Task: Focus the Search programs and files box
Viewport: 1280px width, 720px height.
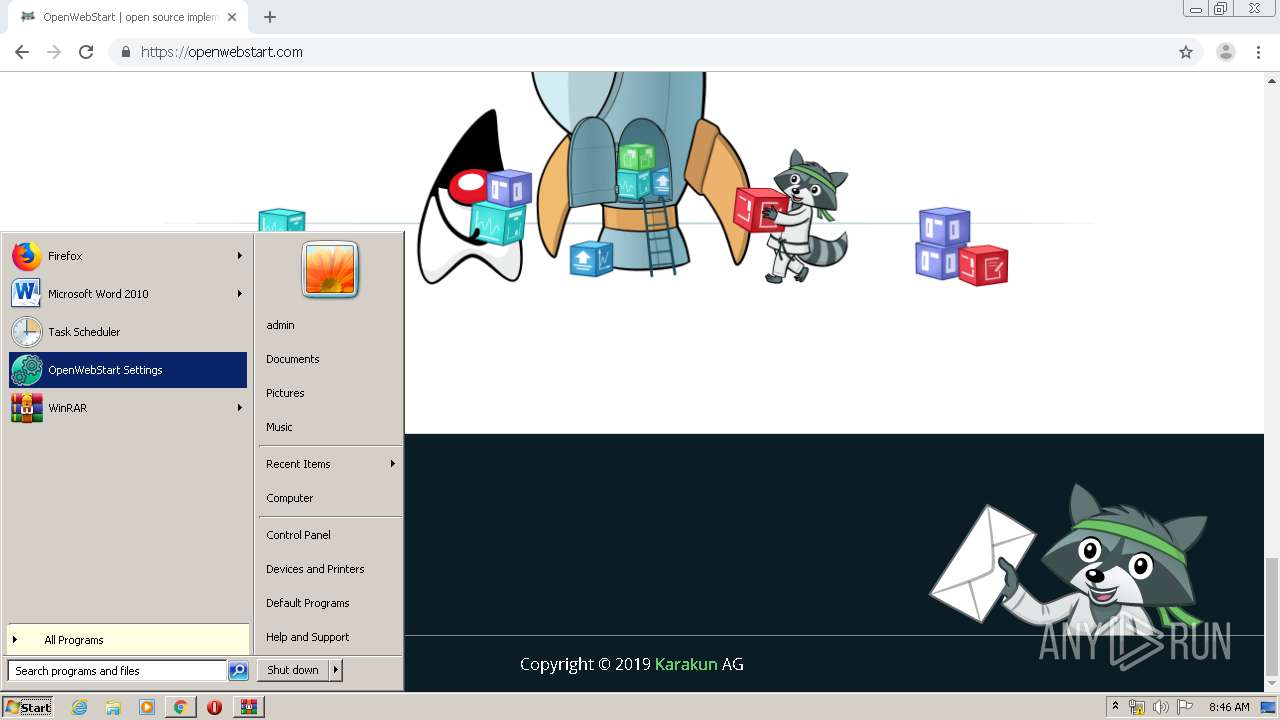Action: pyautogui.click(x=117, y=671)
